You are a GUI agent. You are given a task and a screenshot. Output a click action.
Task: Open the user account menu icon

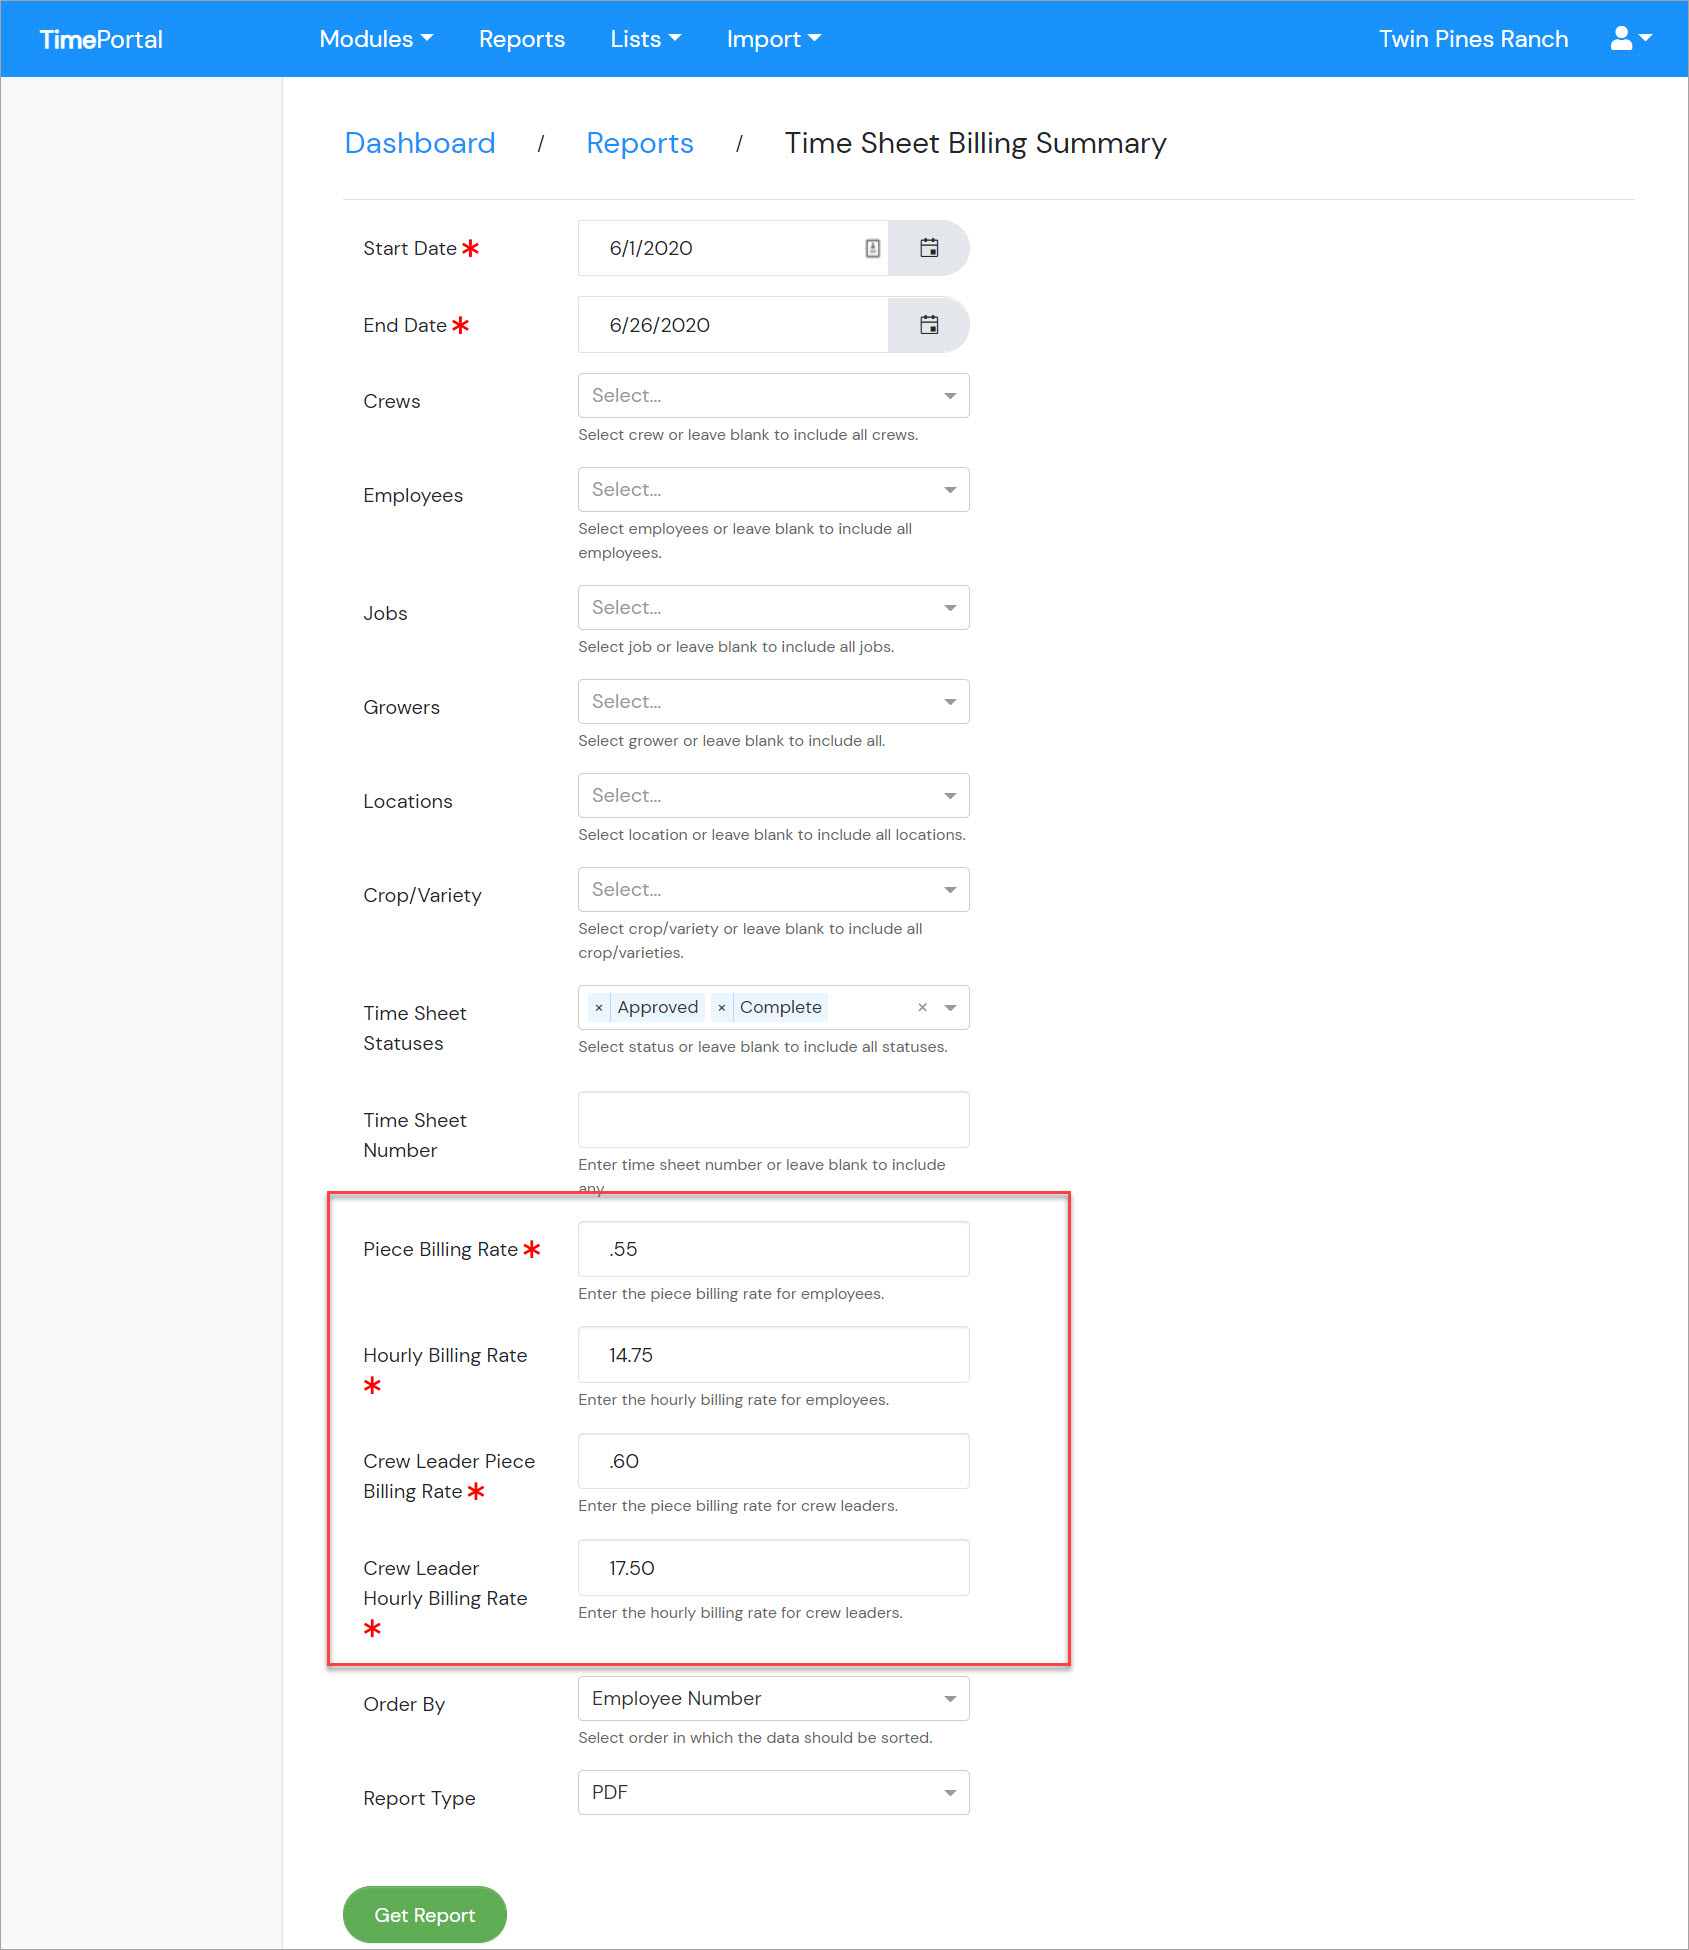click(x=1631, y=39)
